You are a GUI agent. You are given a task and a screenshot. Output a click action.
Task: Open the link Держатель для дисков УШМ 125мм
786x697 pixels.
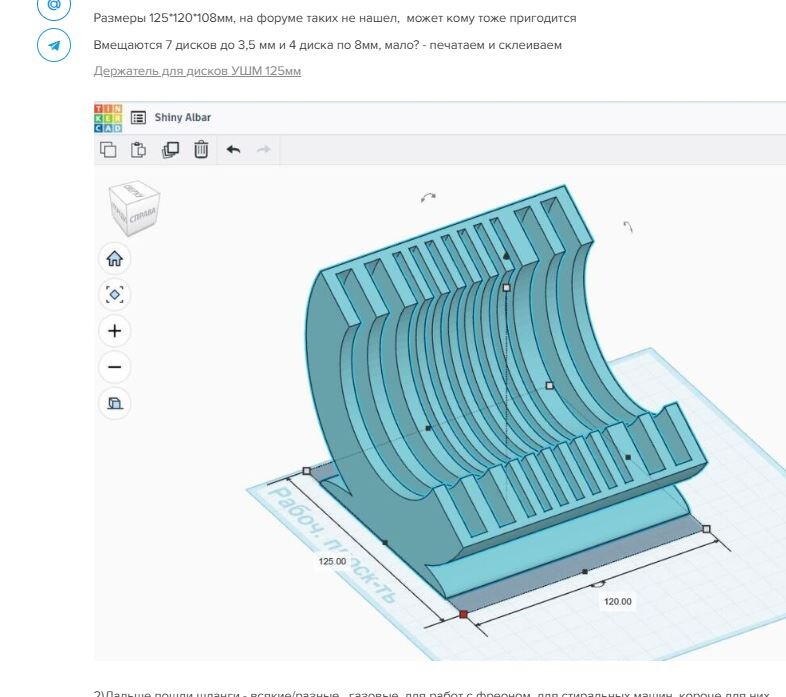[x=197, y=71]
